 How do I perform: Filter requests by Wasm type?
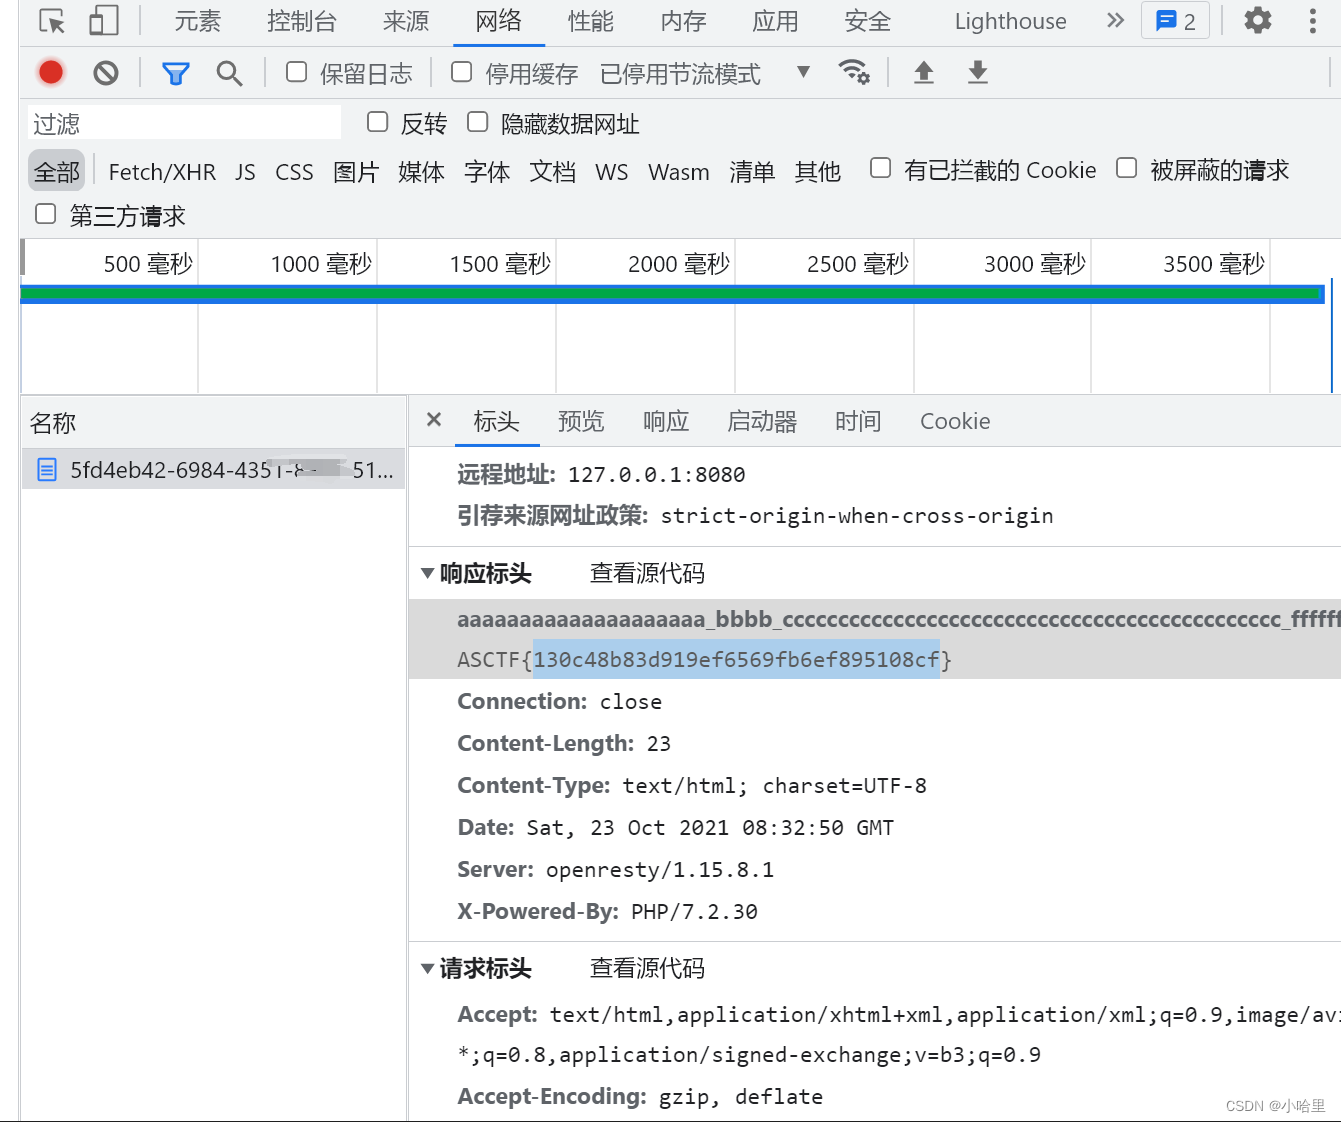(x=679, y=172)
